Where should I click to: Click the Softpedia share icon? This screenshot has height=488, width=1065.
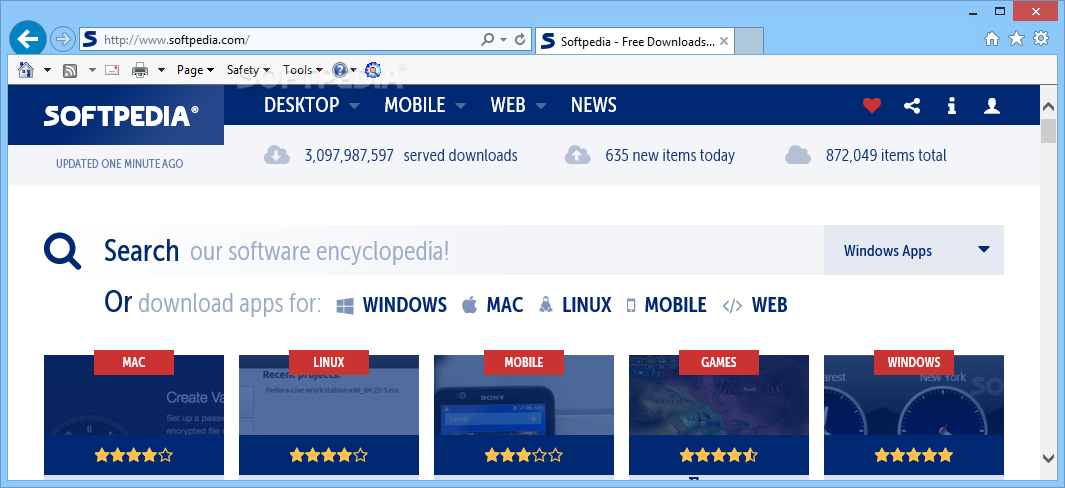[912, 105]
